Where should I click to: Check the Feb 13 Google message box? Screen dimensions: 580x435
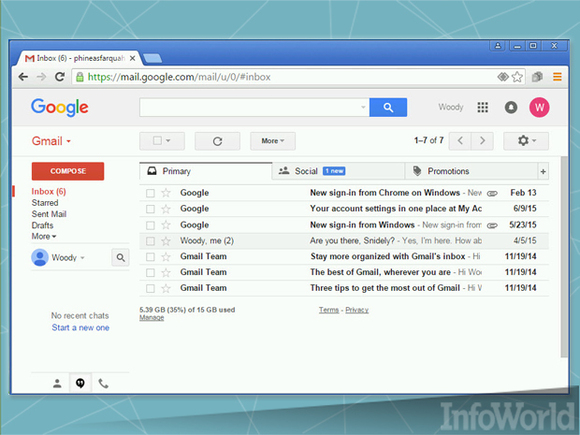[150, 193]
